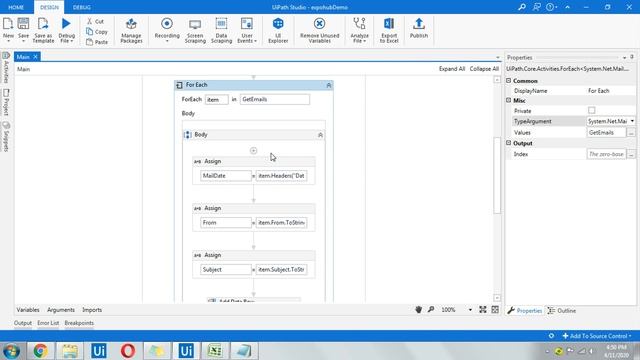The height and width of the screenshot is (360, 640).
Task: Click the Paste command
Action: (x=97, y=42)
